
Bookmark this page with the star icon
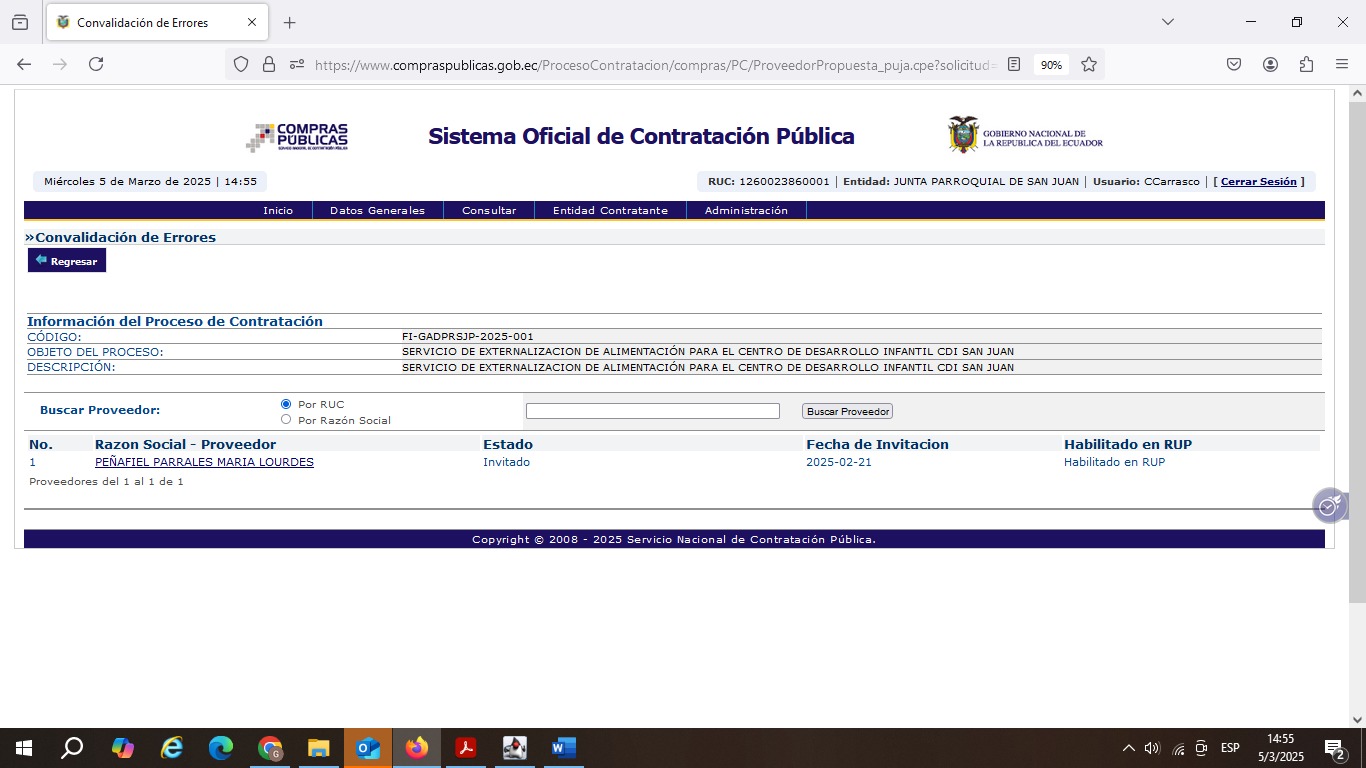pyautogui.click(x=1089, y=64)
